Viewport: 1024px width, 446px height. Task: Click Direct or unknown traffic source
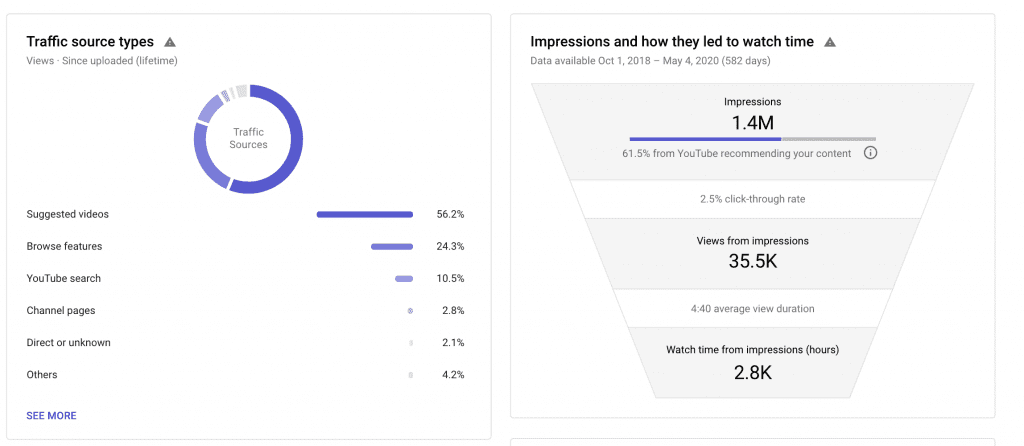click(68, 342)
